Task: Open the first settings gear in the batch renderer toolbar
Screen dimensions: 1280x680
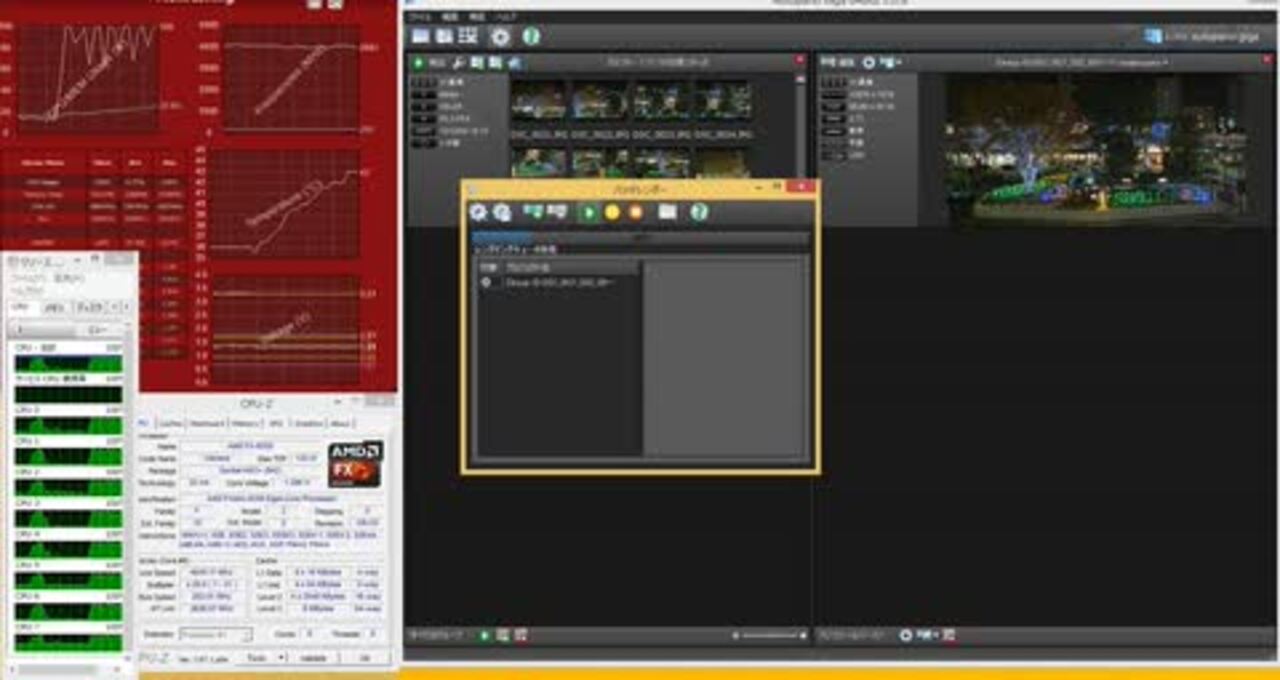Action: [x=480, y=212]
